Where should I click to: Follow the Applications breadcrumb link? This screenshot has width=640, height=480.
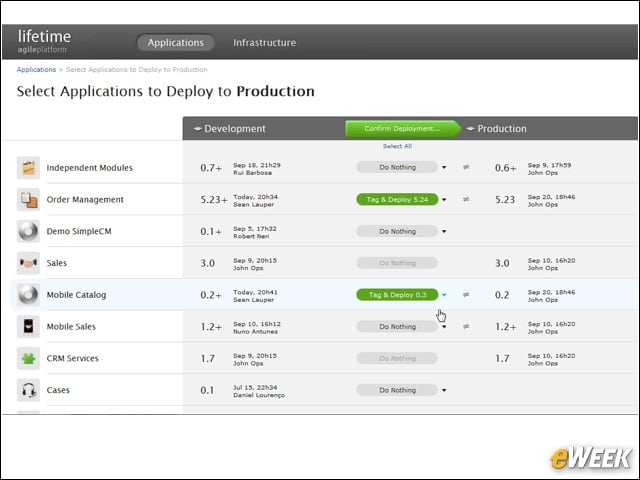36,69
